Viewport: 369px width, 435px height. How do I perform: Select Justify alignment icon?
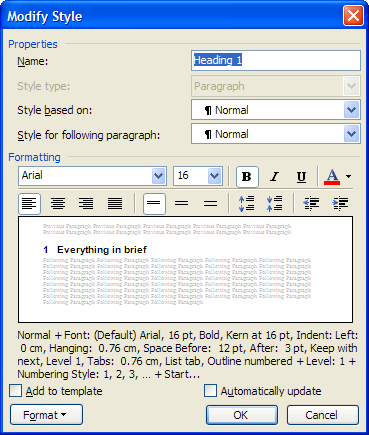point(115,203)
